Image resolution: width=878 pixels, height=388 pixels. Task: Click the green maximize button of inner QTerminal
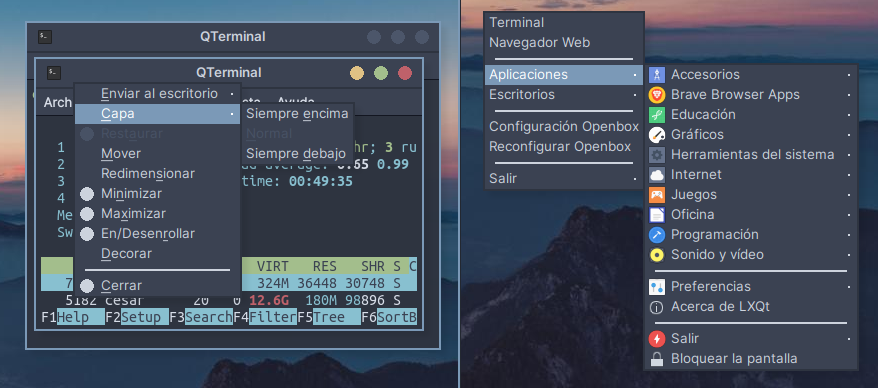click(x=381, y=73)
